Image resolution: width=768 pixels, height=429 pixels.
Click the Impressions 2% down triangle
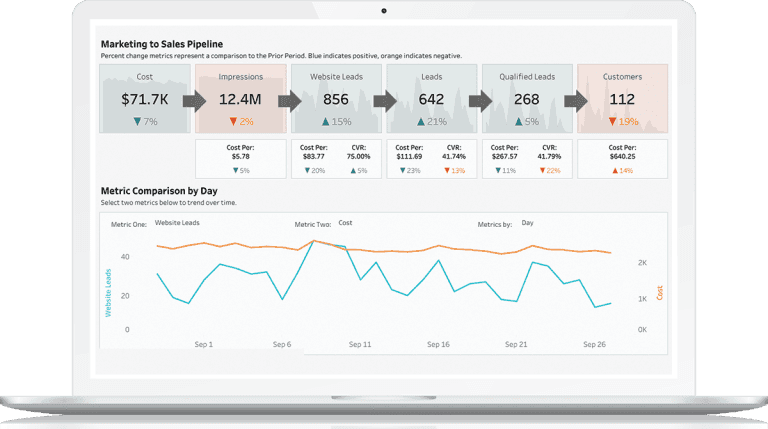pyautogui.click(x=233, y=121)
